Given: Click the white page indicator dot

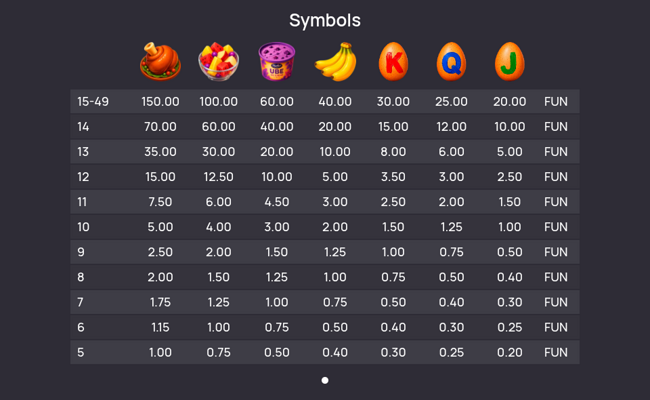Looking at the screenshot, I should [x=325, y=380].
